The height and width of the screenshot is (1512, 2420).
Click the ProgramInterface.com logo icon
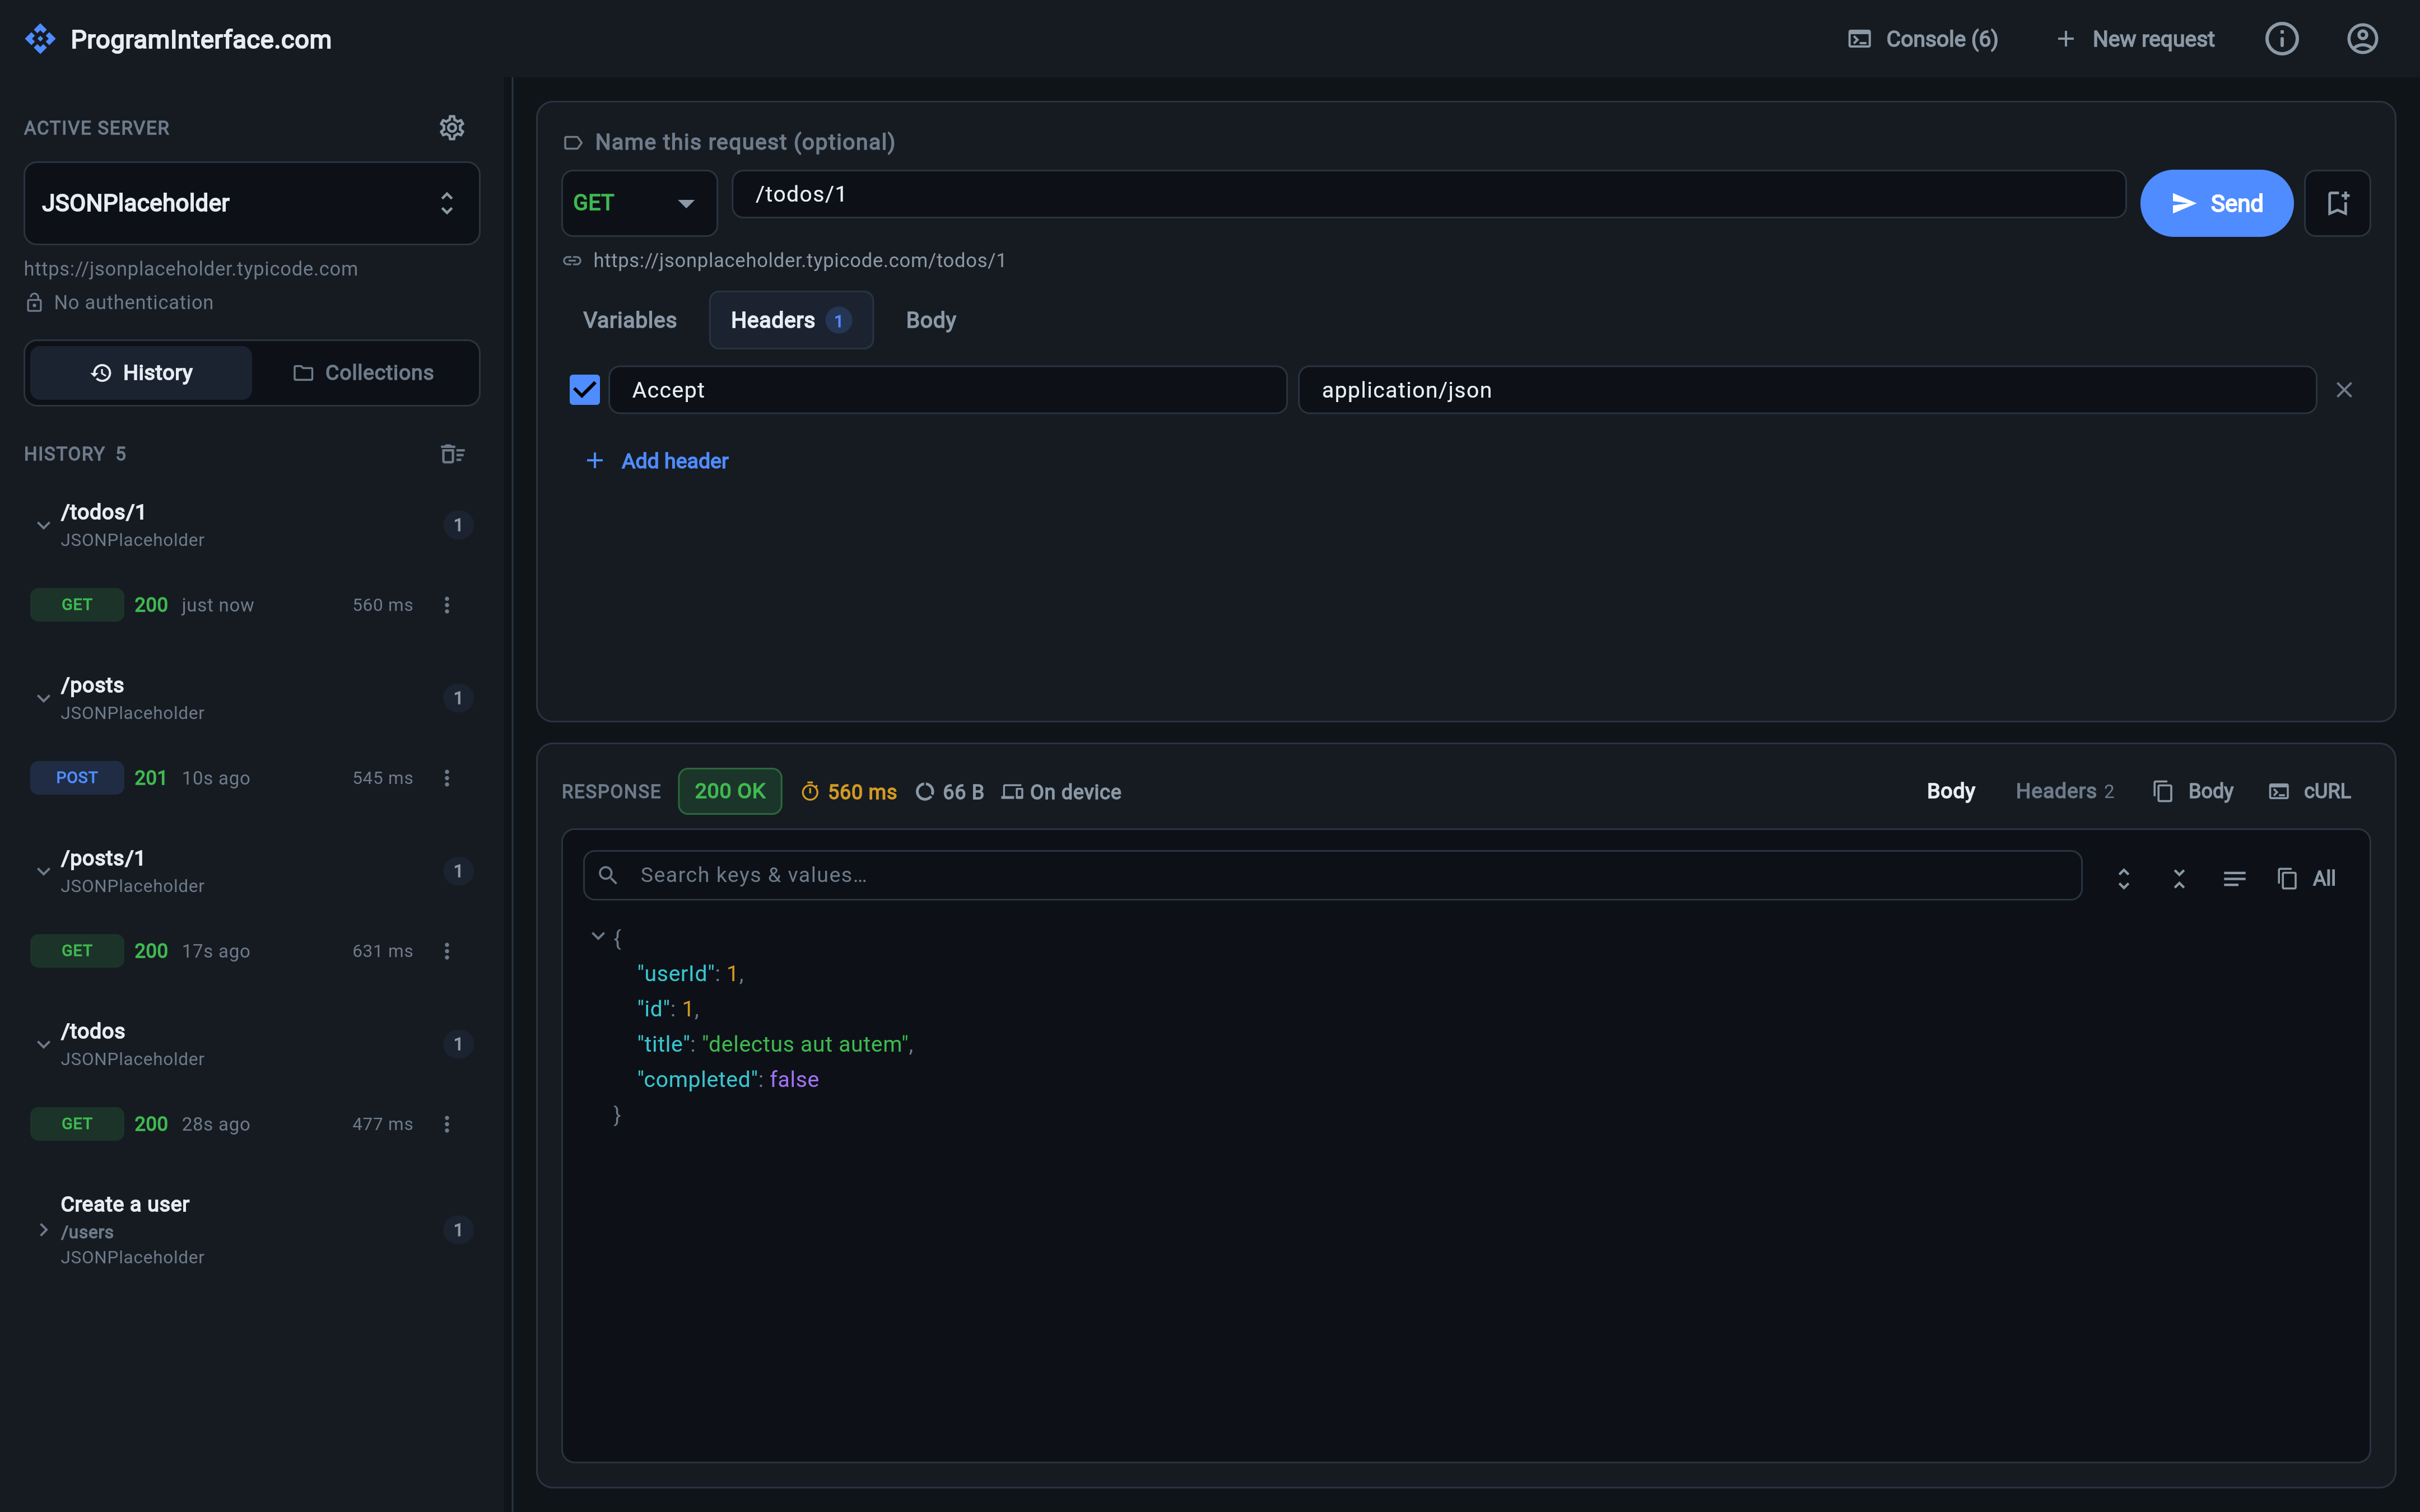point(40,39)
